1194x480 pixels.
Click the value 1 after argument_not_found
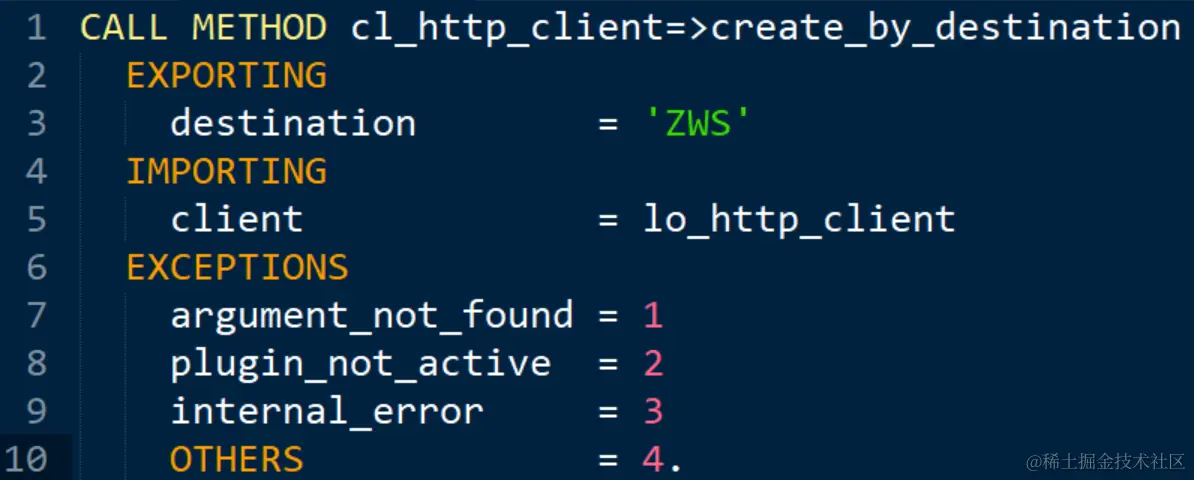click(x=653, y=315)
